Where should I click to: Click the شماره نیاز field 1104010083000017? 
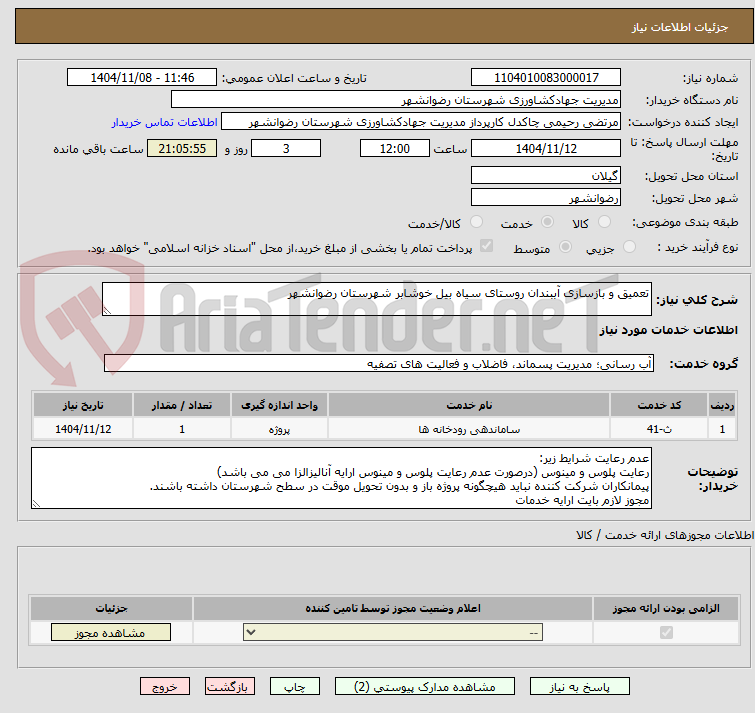coord(546,78)
